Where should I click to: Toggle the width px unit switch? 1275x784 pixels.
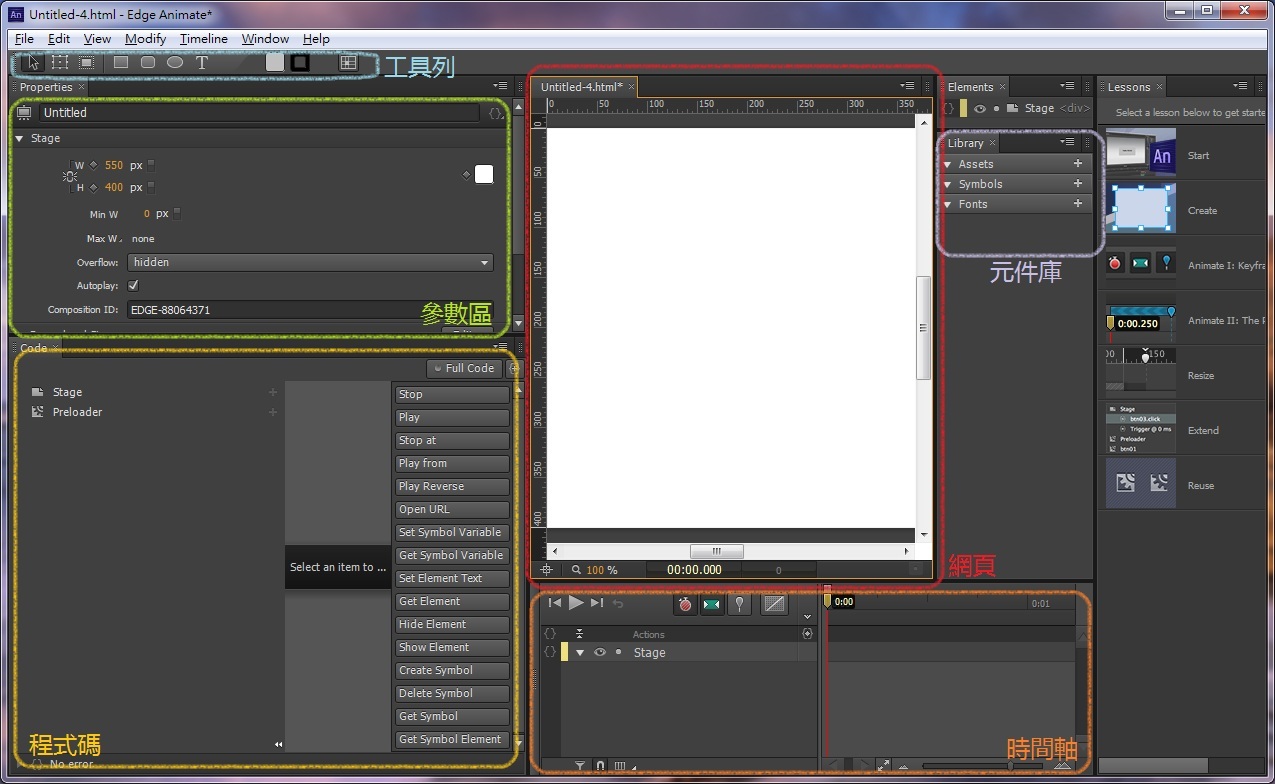click(x=151, y=165)
